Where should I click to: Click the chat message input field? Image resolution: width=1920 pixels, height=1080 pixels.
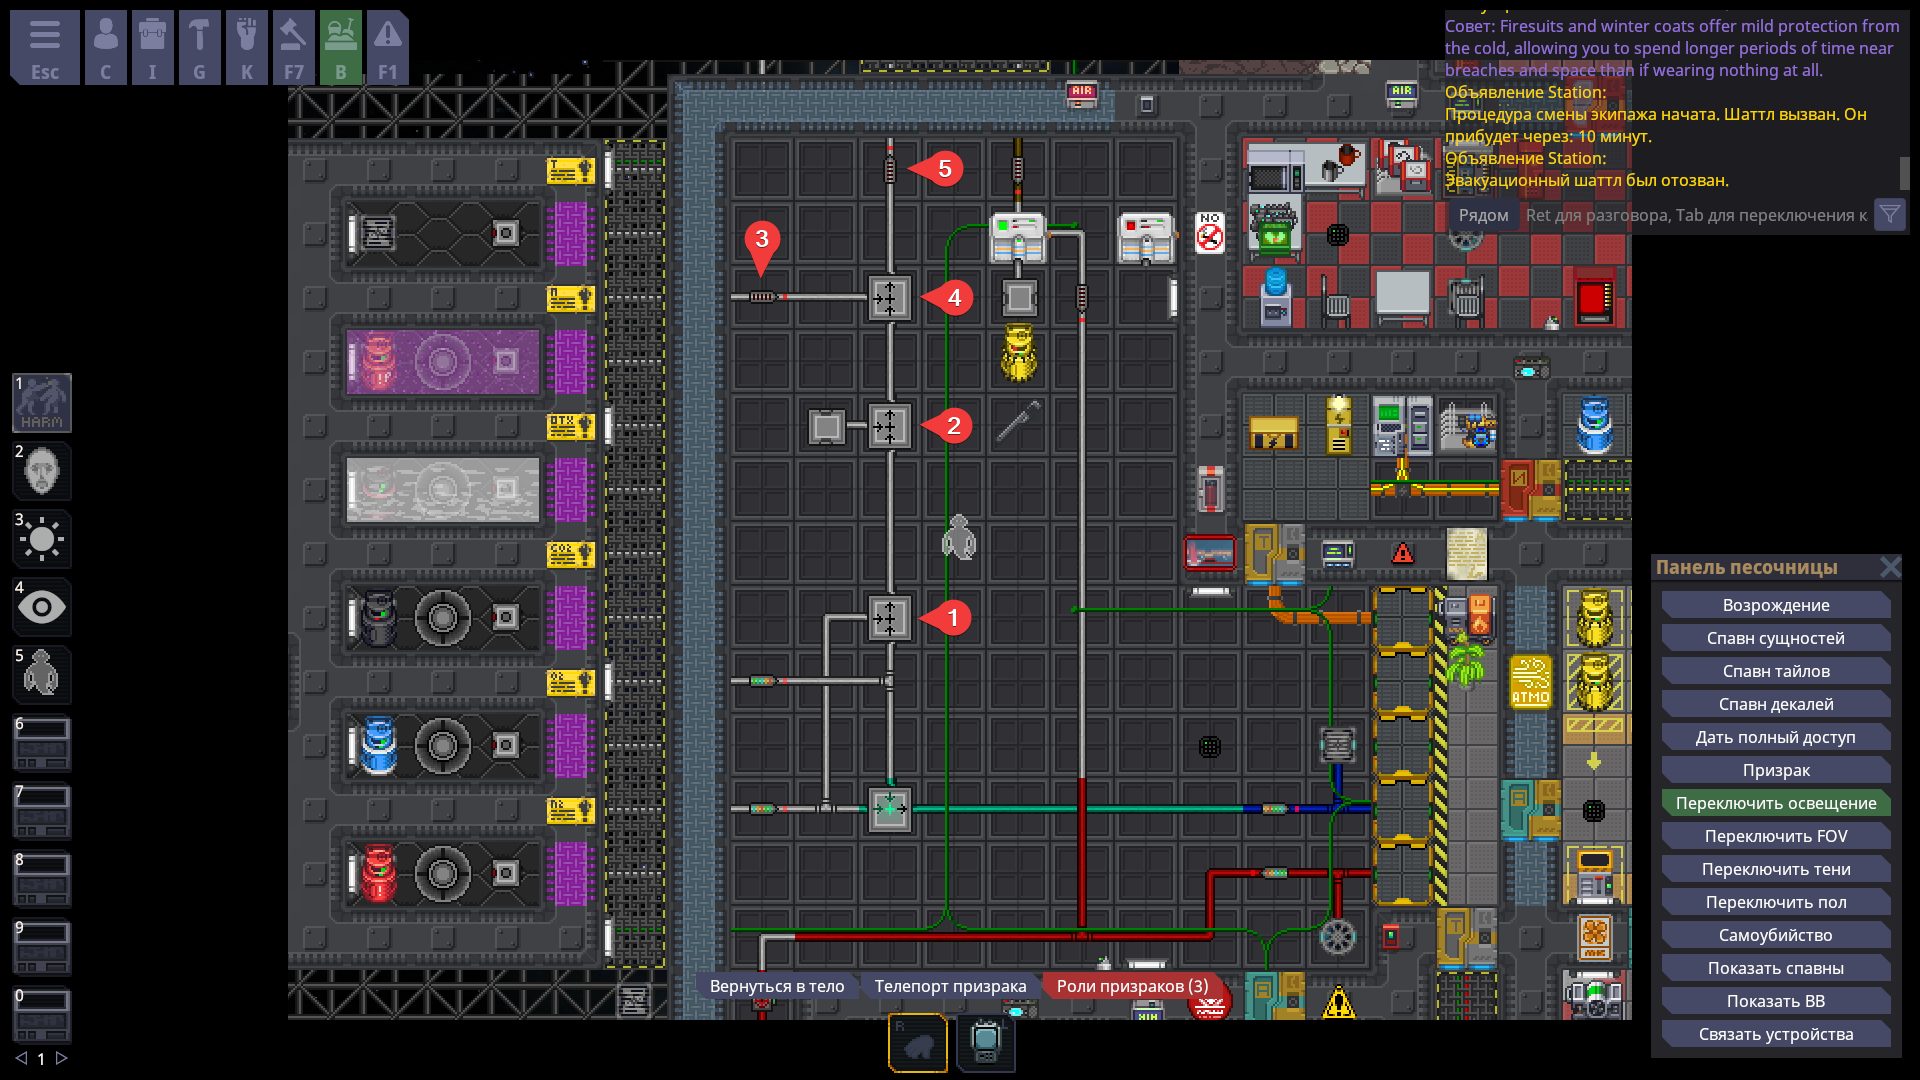1695,215
